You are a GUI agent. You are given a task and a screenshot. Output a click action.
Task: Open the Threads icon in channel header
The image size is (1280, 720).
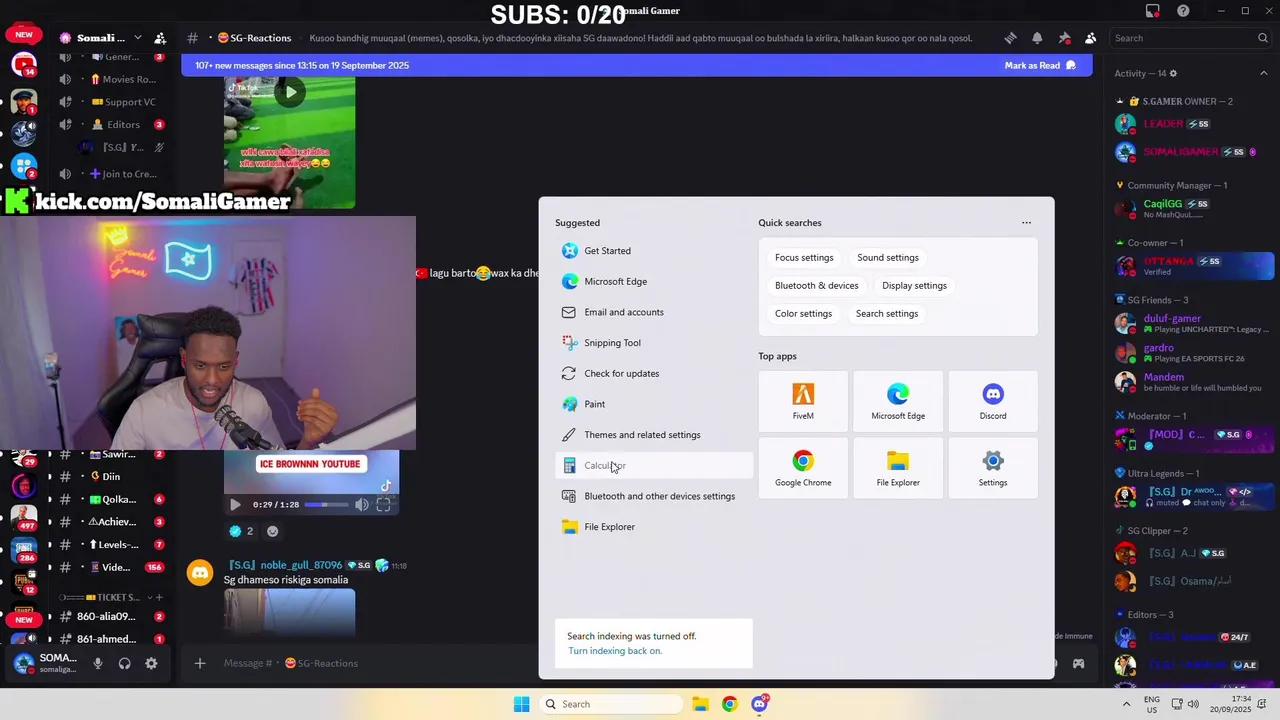click(1010, 38)
